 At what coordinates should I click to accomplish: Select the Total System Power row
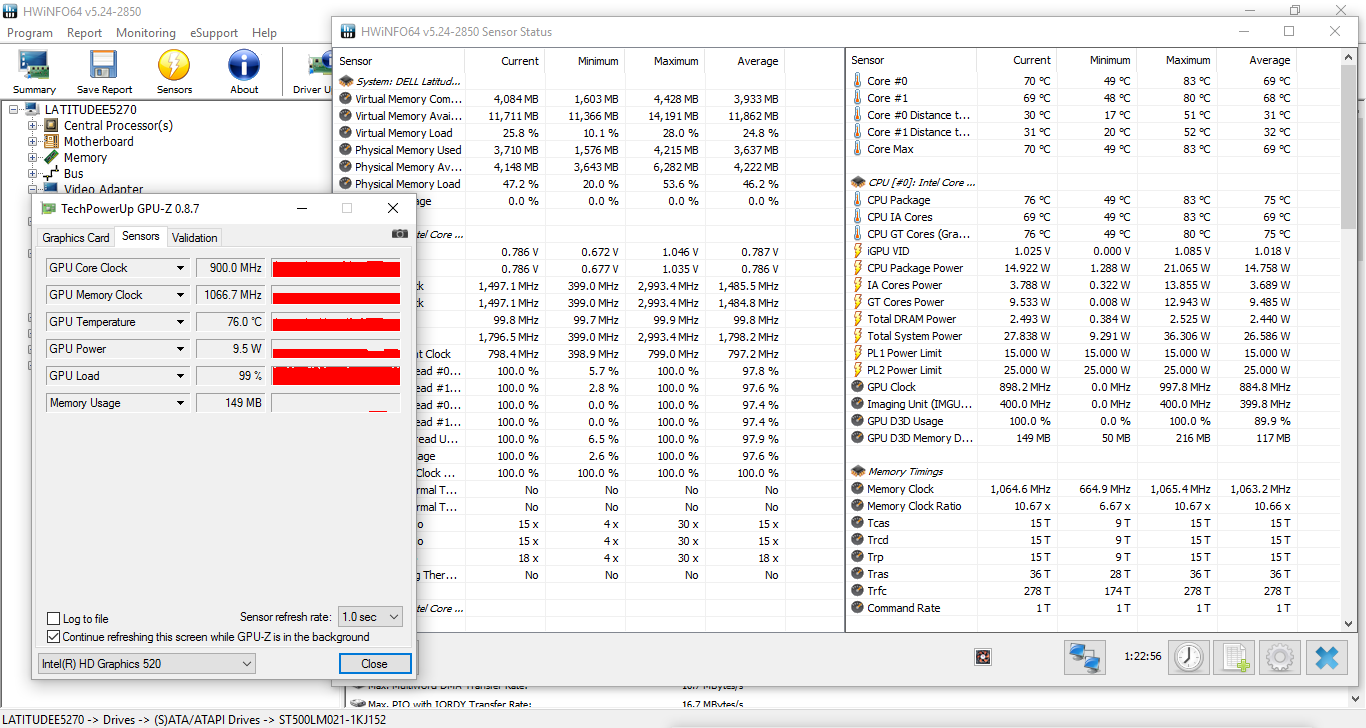(1071, 336)
